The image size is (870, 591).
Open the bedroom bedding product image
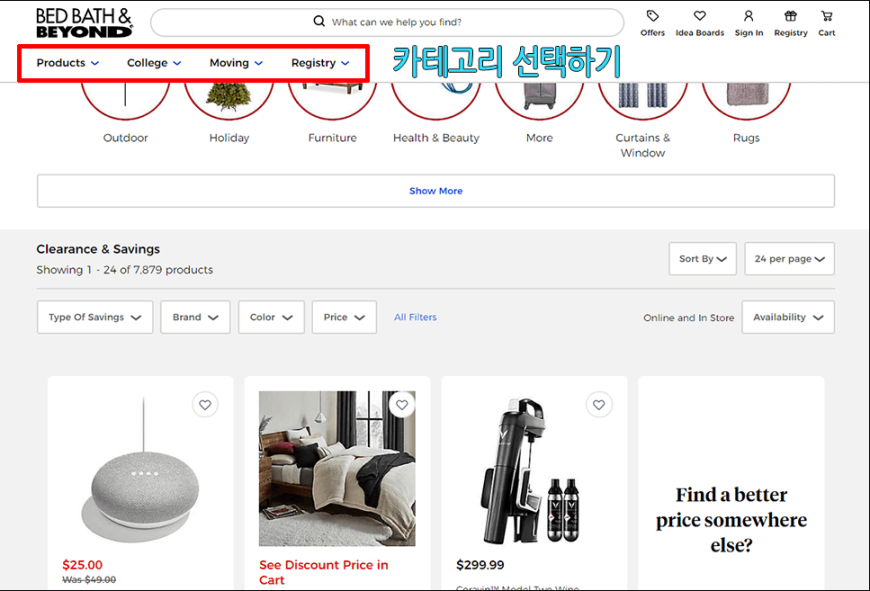pyautogui.click(x=337, y=468)
